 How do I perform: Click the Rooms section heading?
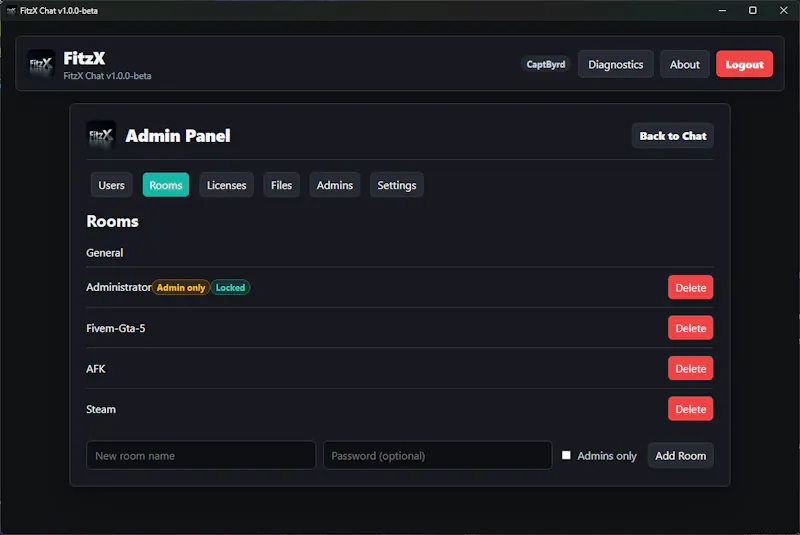pyautogui.click(x=112, y=221)
